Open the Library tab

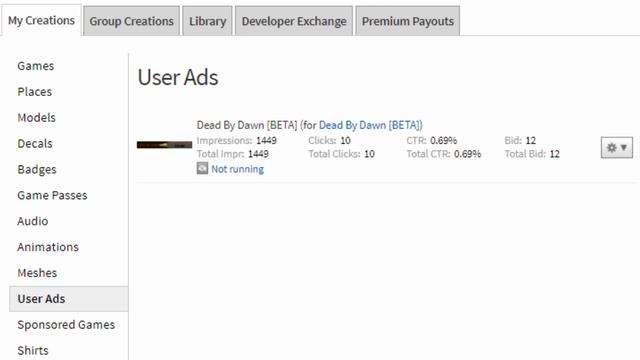(x=207, y=21)
